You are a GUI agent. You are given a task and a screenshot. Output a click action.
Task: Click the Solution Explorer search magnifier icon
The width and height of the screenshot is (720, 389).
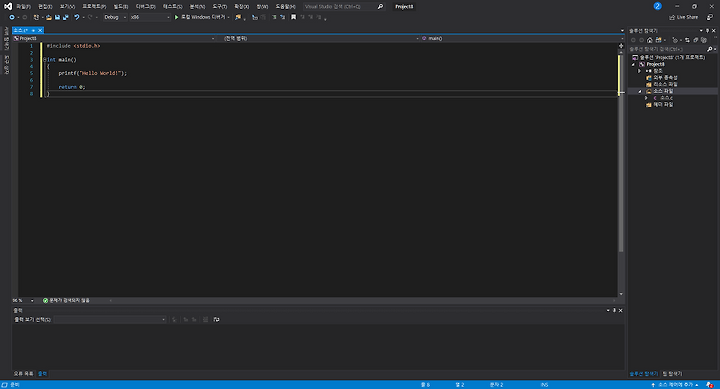[709, 49]
